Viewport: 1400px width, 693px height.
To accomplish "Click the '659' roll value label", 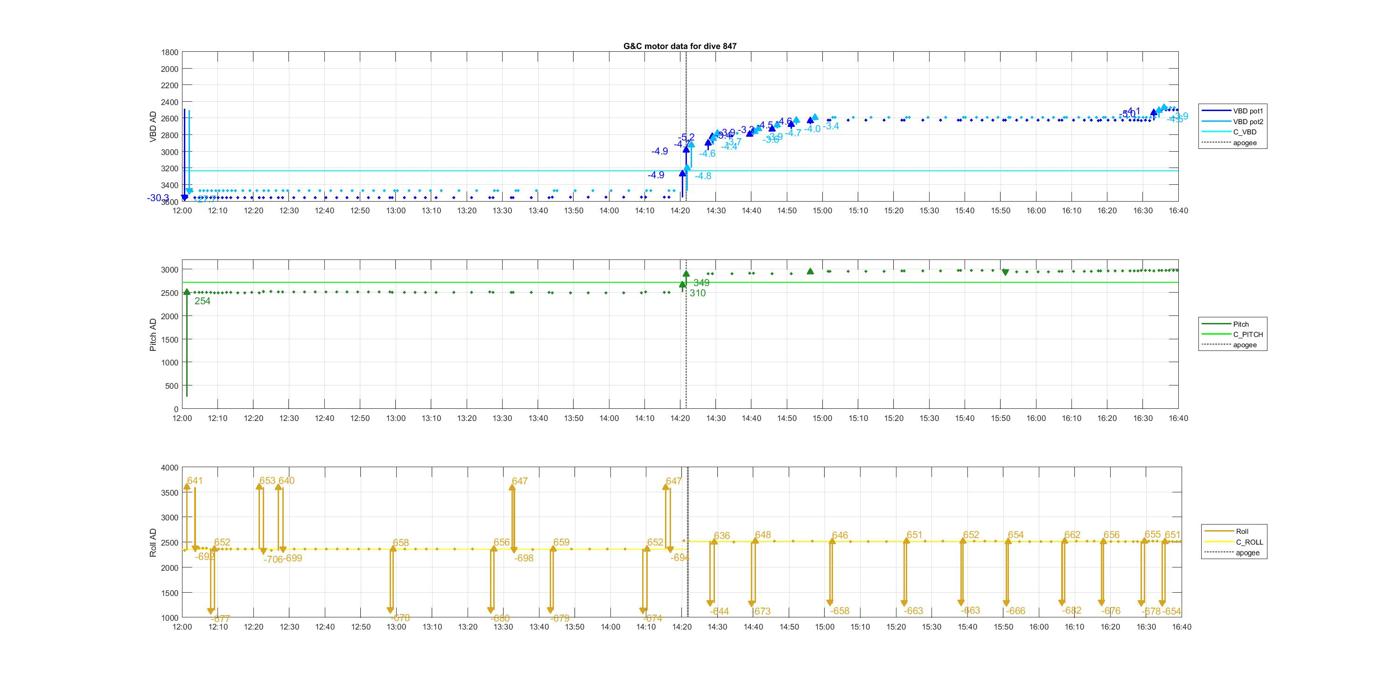I will tap(561, 543).
